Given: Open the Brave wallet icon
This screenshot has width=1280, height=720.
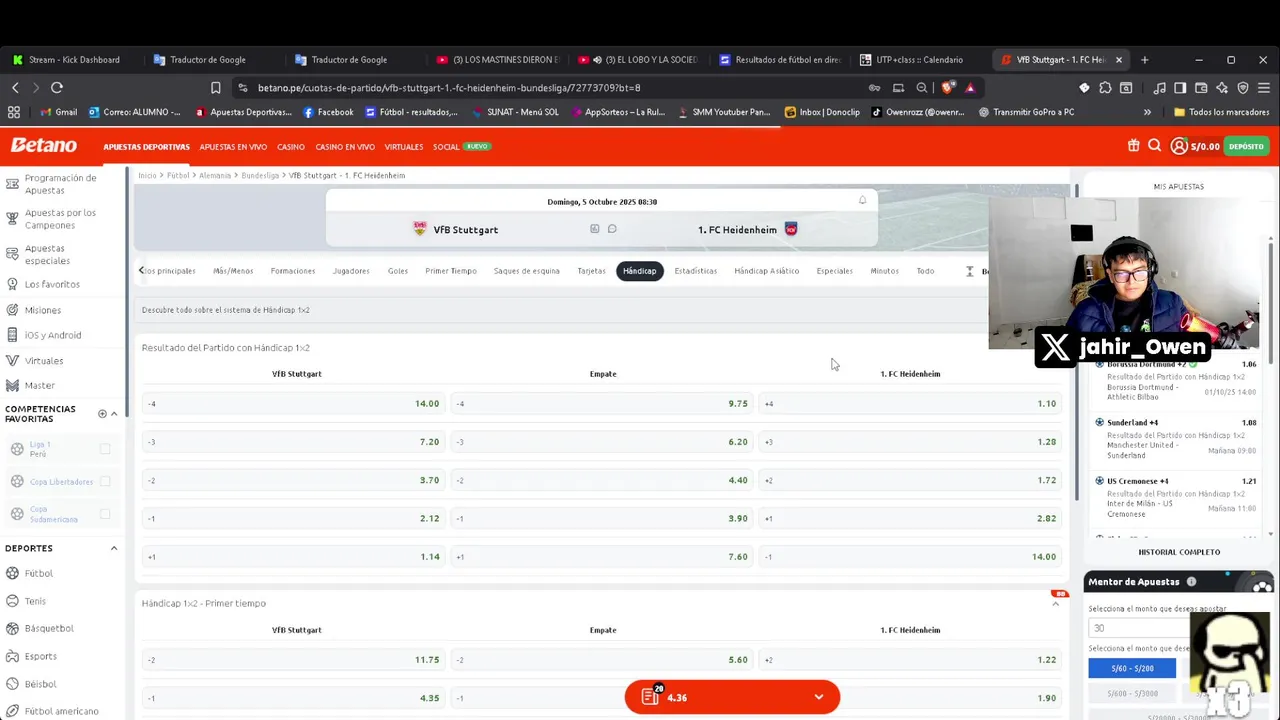Looking at the screenshot, I should pos(1201,88).
